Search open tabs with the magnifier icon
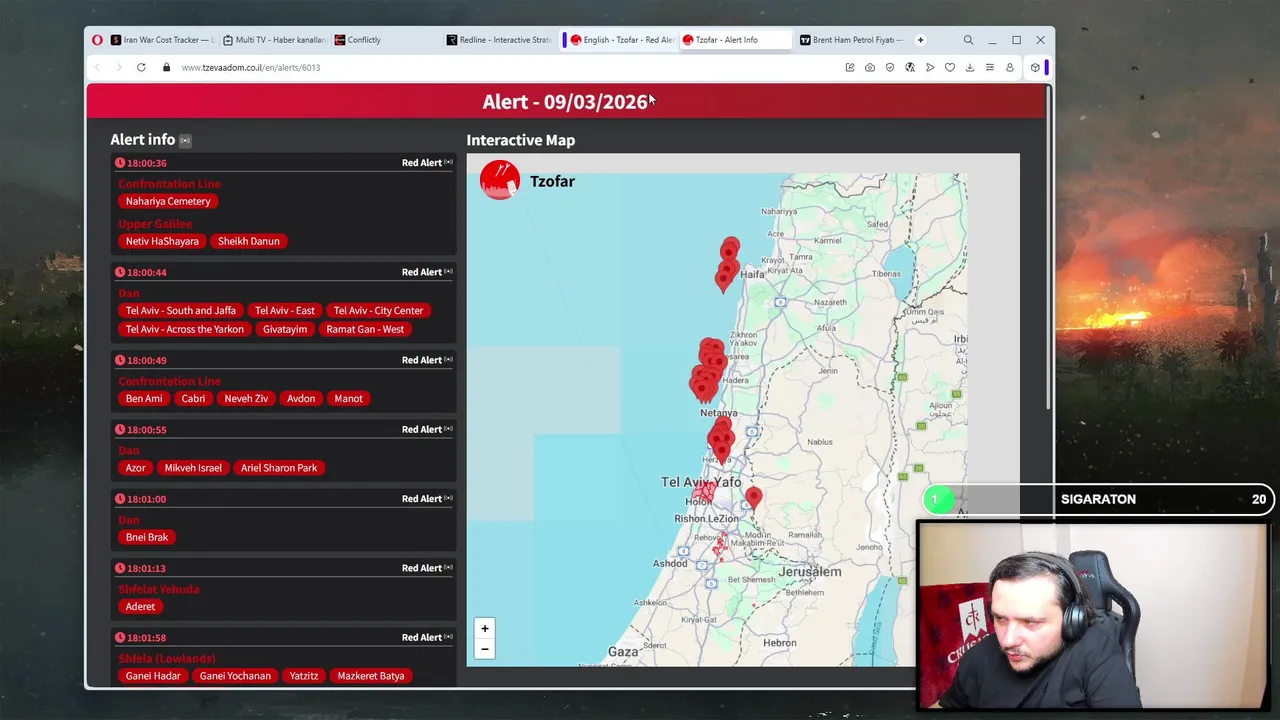Image resolution: width=1280 pixels, height=720 pixels. click(968, 40)
